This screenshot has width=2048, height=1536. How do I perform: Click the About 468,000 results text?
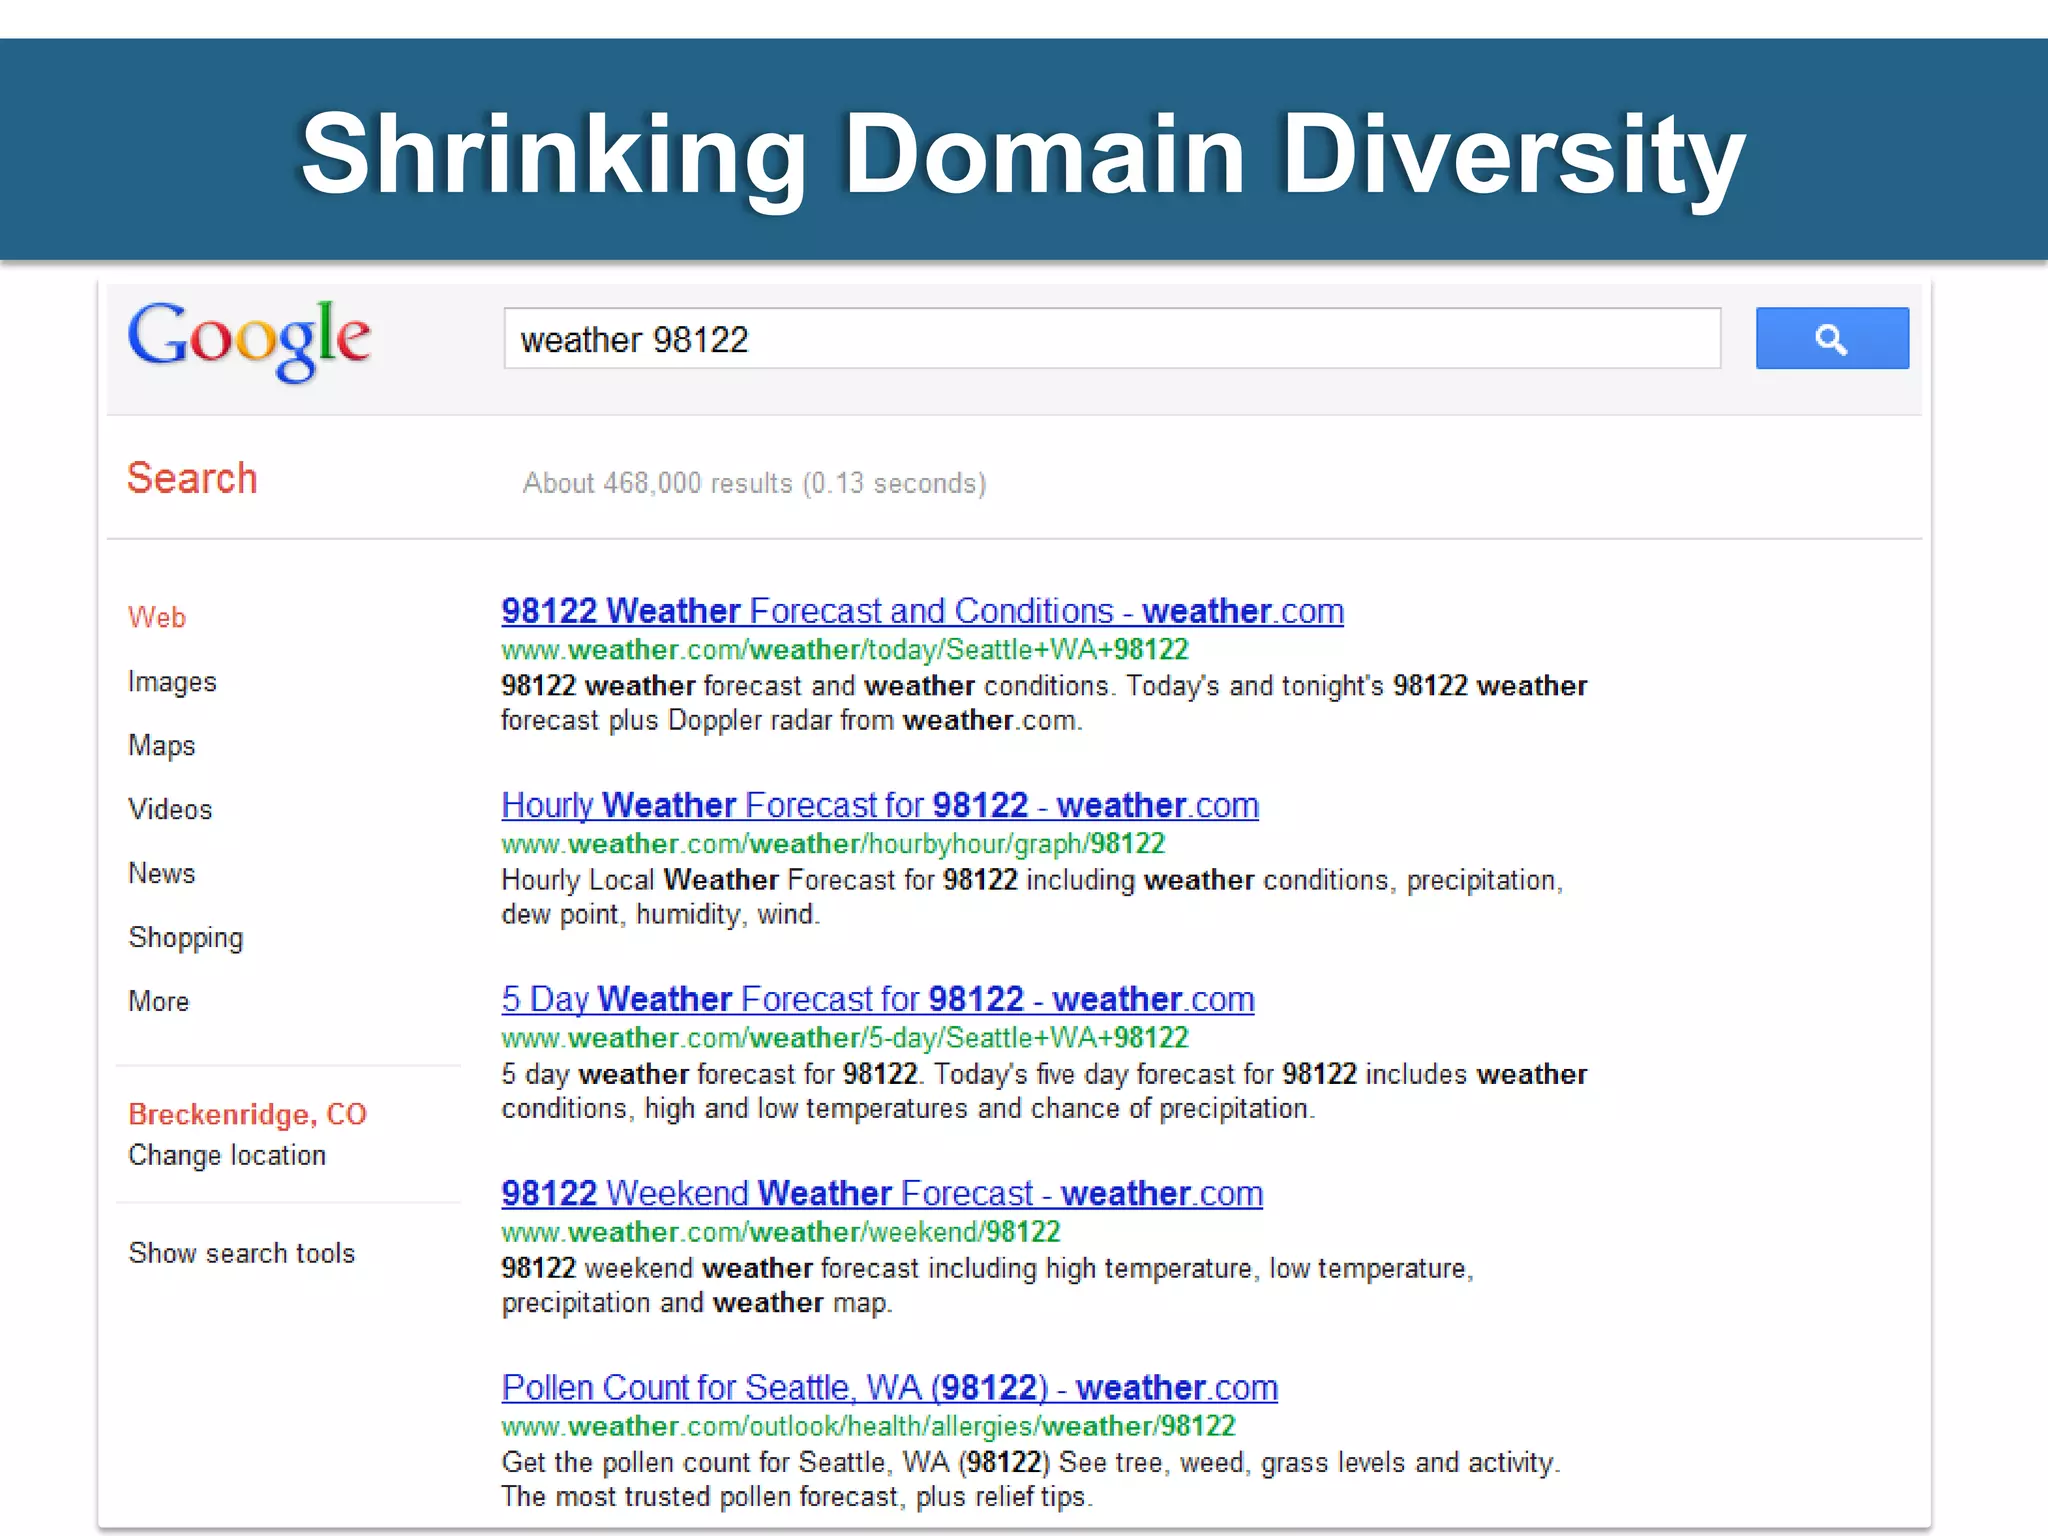(x=754, y=483)
